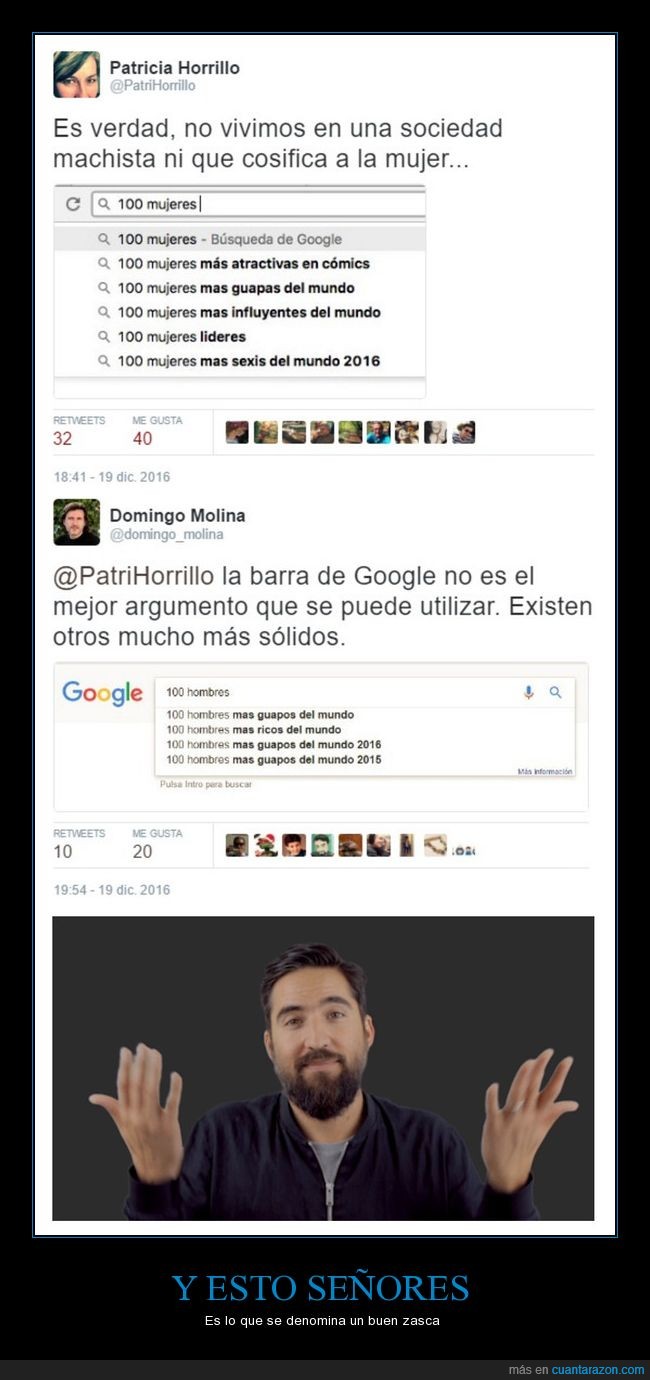
Task: Click the @PatriHorrillo handle link
Action: coord(152,86)
